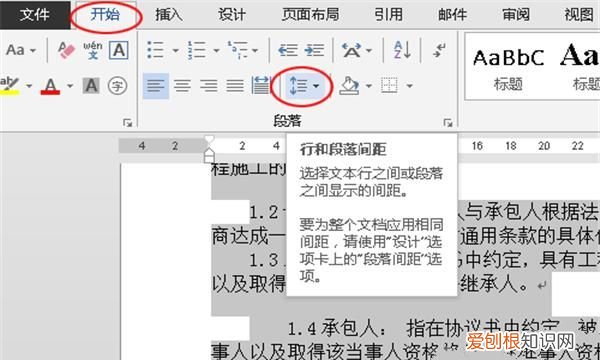Viewport: 600px width, 360px height.
Task: Switch to the 视图 (View) tab
Action: pos(579,15)
